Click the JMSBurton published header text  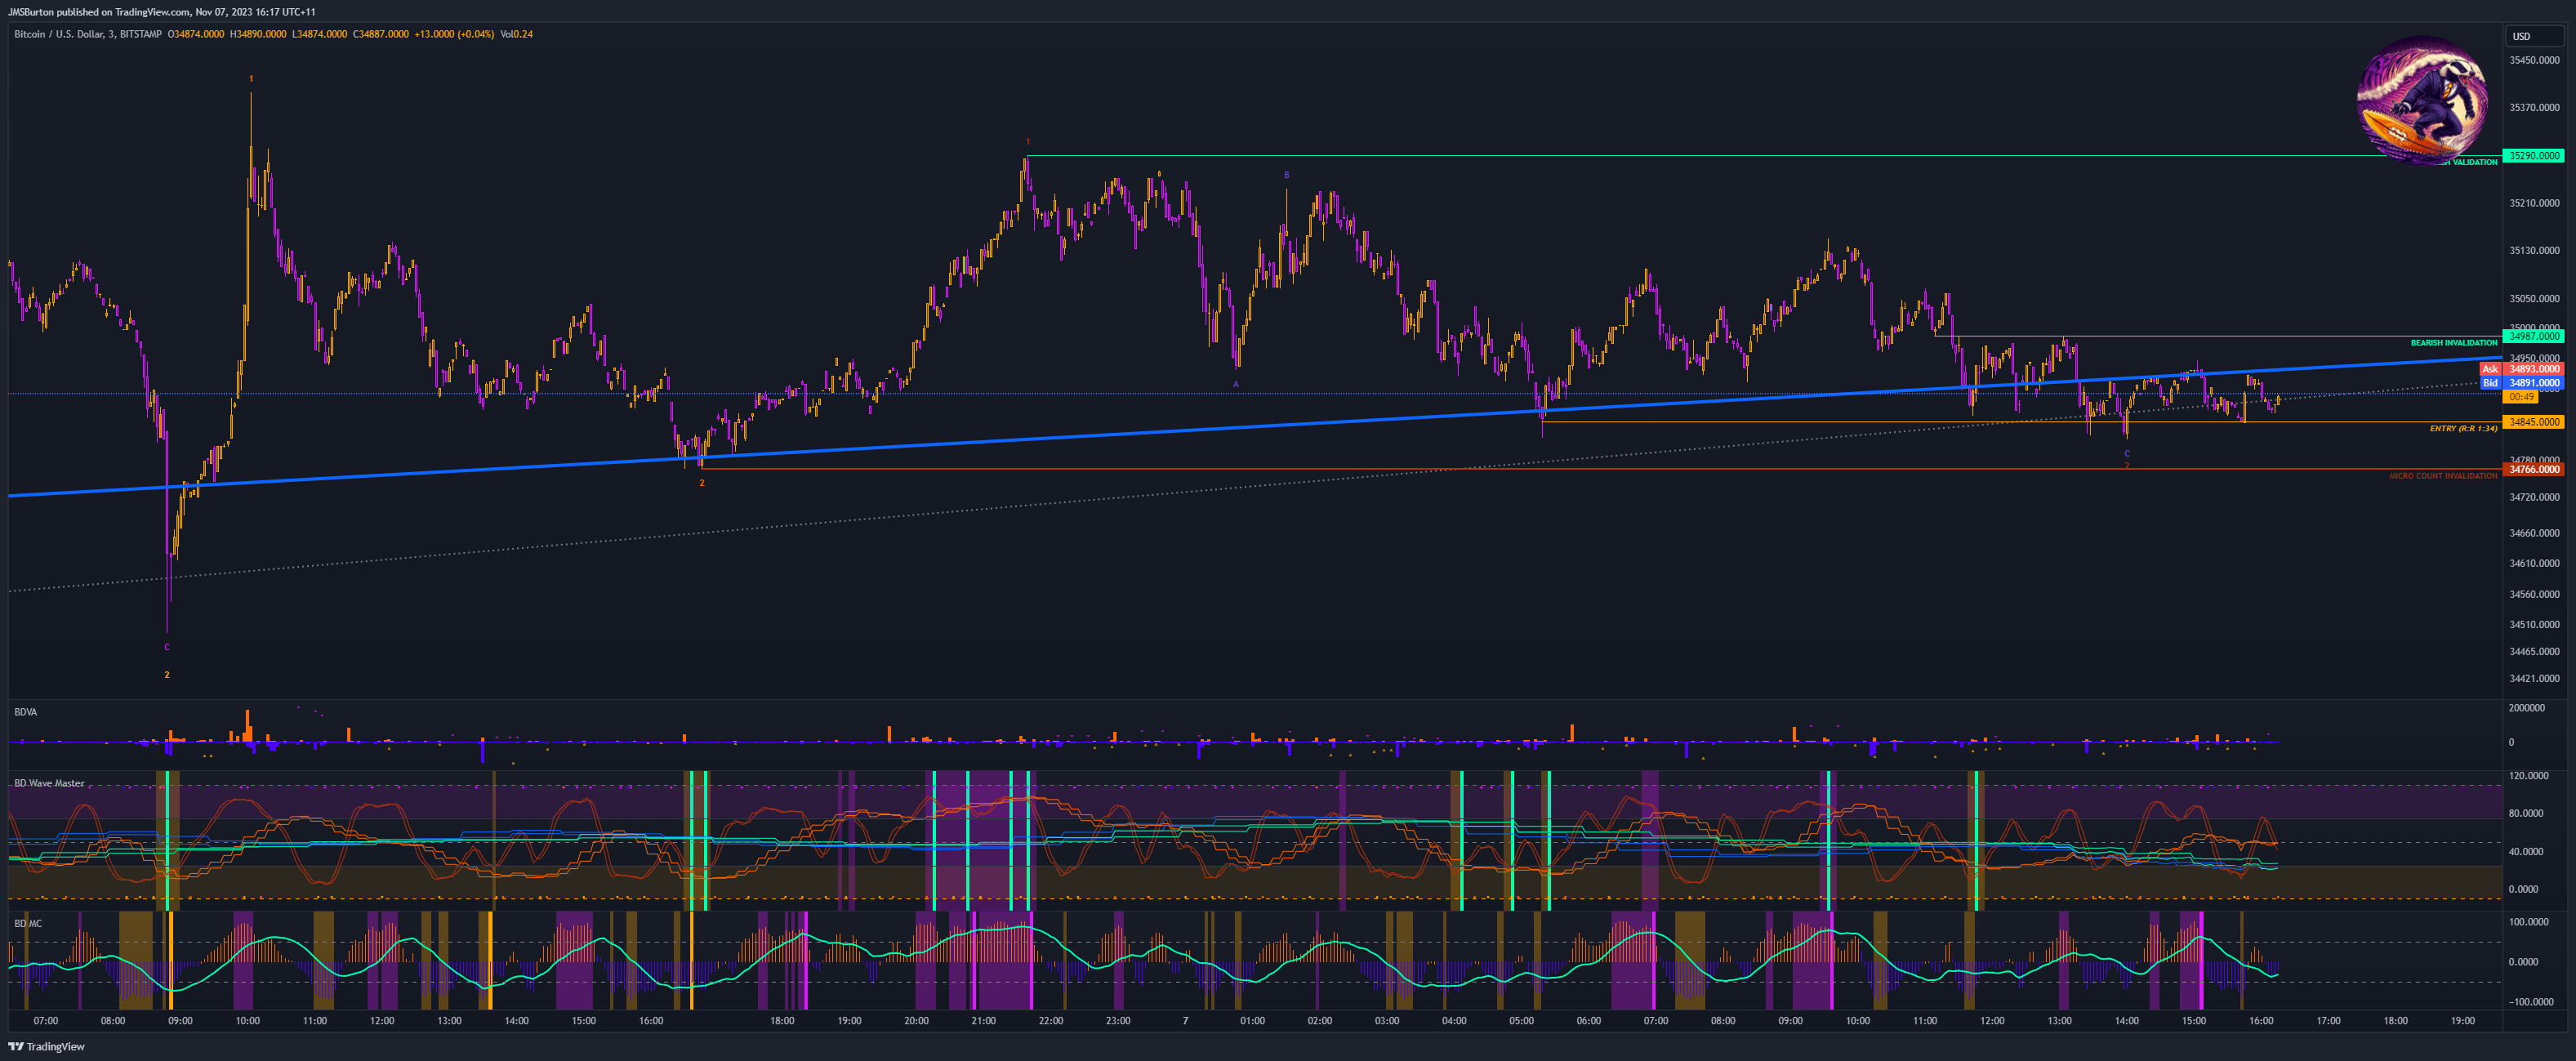pos(161,12)
